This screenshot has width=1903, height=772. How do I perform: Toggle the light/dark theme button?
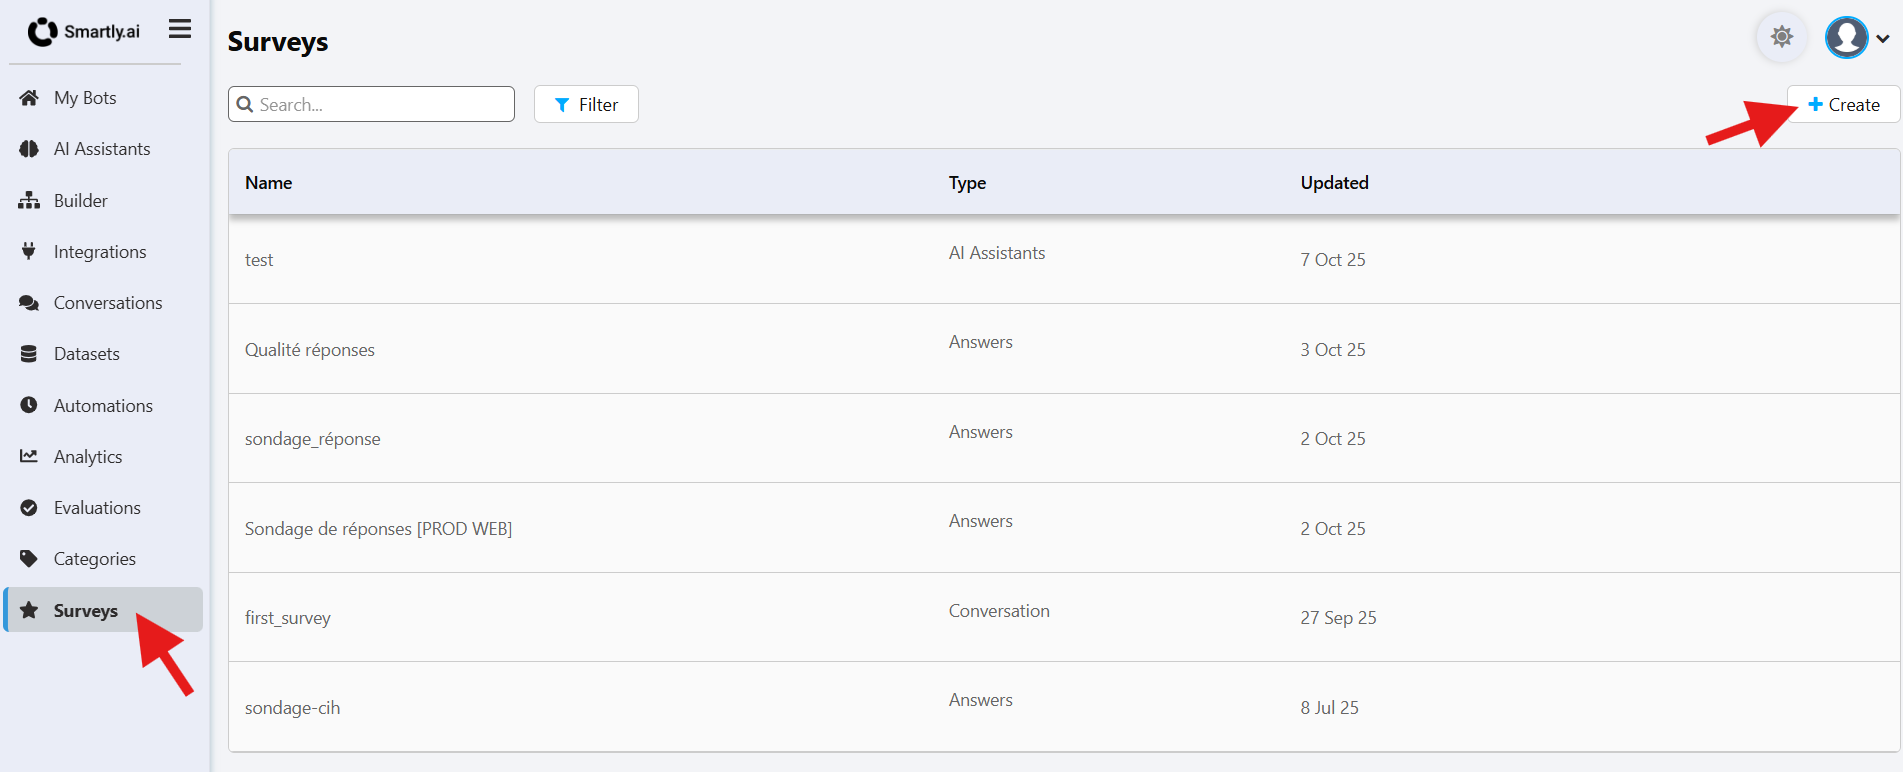(1781, 38)
